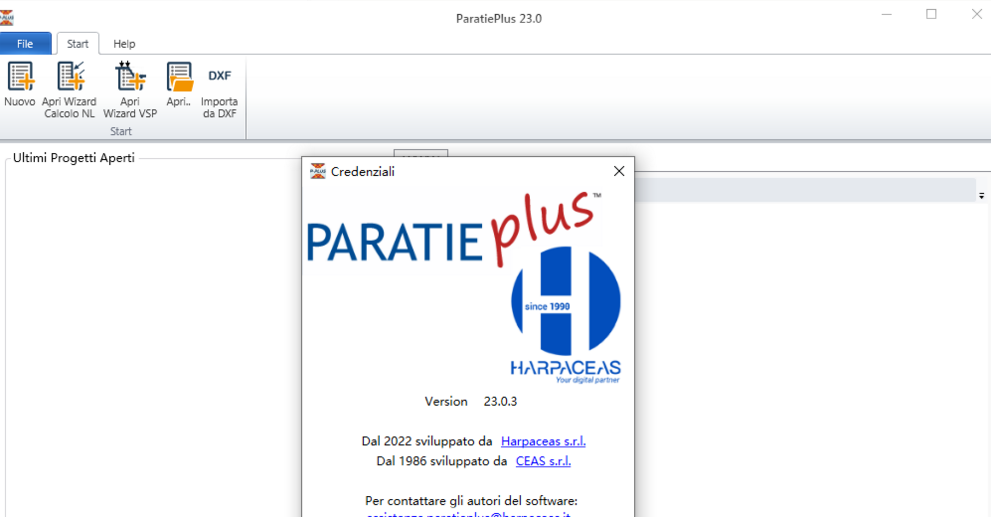Click the 'Dal 1986 sviluppato da' text
991x517 pixels.
(x=441, y=461)
